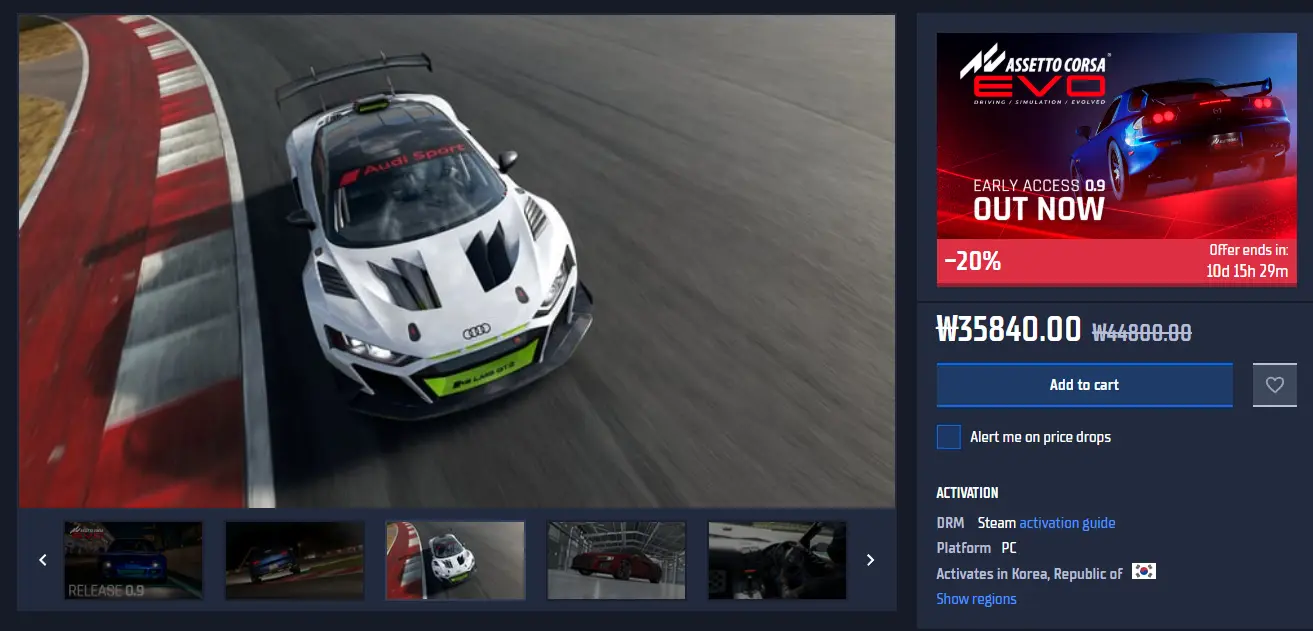Click the DRM Steam text
The image size is (1313, 631).
click(x=976, y=523)
